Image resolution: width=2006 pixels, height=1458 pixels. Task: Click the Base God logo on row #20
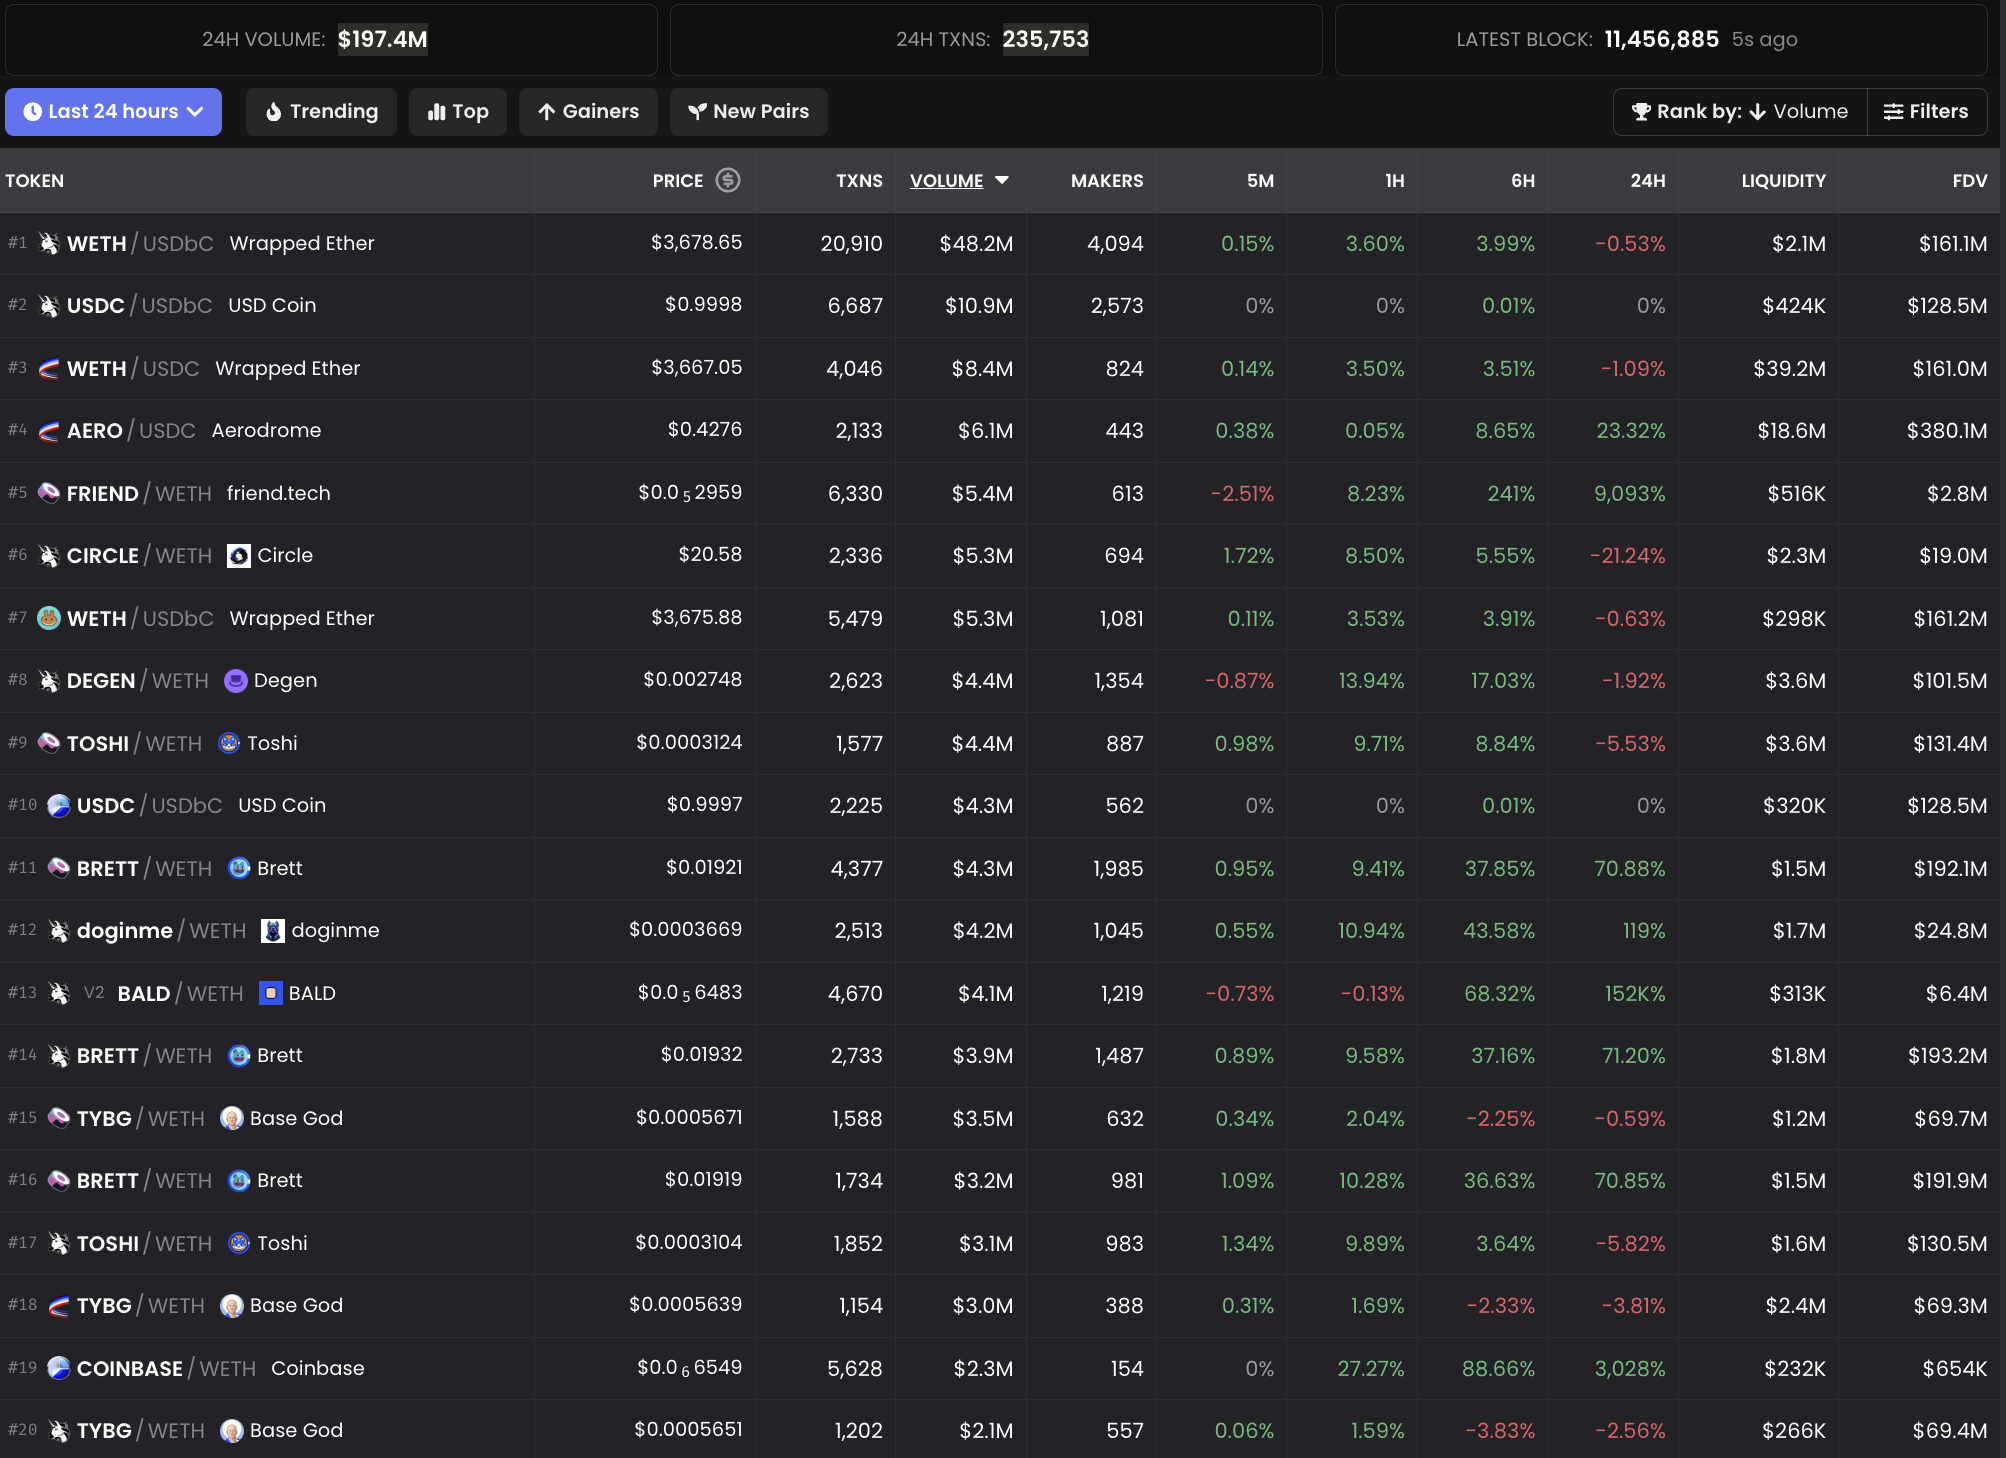[x=232, y=1431]
